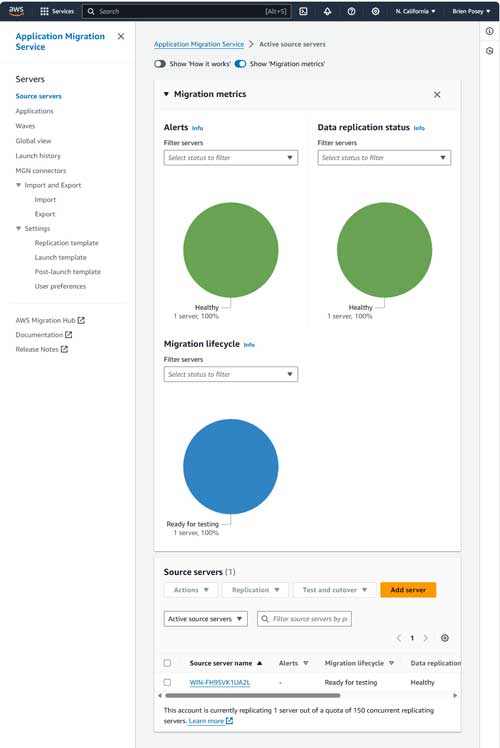500x748 pixels.
Task: Open the Services grid menu icon
Action: coord(44,11)
